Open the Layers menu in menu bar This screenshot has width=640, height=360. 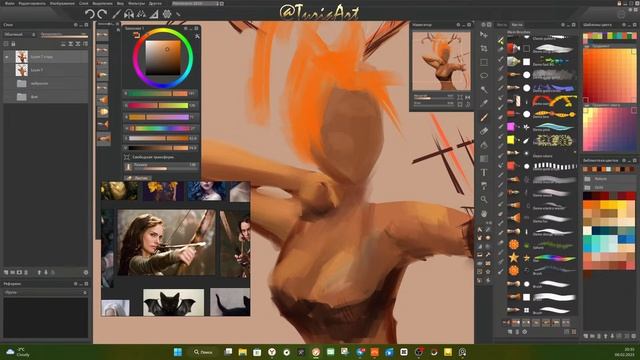[84, 3]
